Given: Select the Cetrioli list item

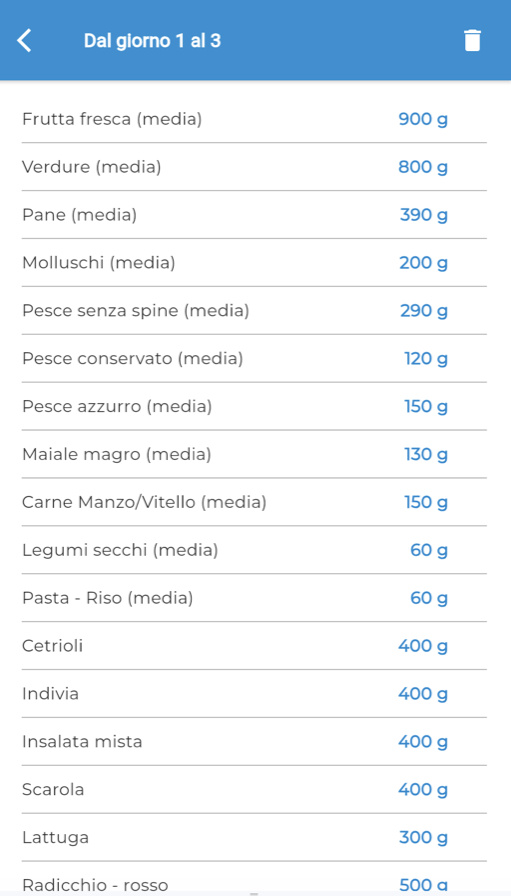Looking at the screenshot, I should tap(254, 646).
